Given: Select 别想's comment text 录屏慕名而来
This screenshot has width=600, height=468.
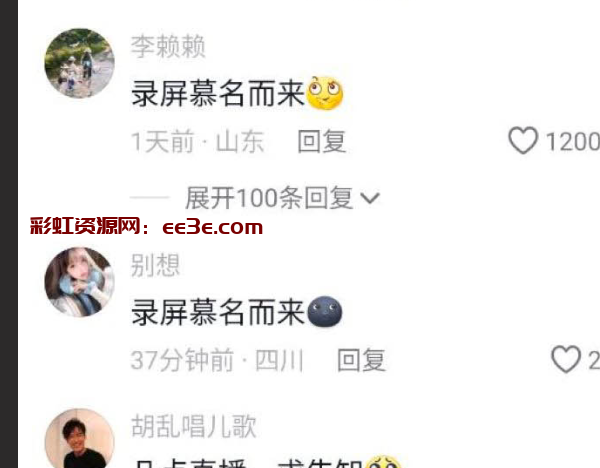Looking at the screenshot, I should (x=217, y=312).
